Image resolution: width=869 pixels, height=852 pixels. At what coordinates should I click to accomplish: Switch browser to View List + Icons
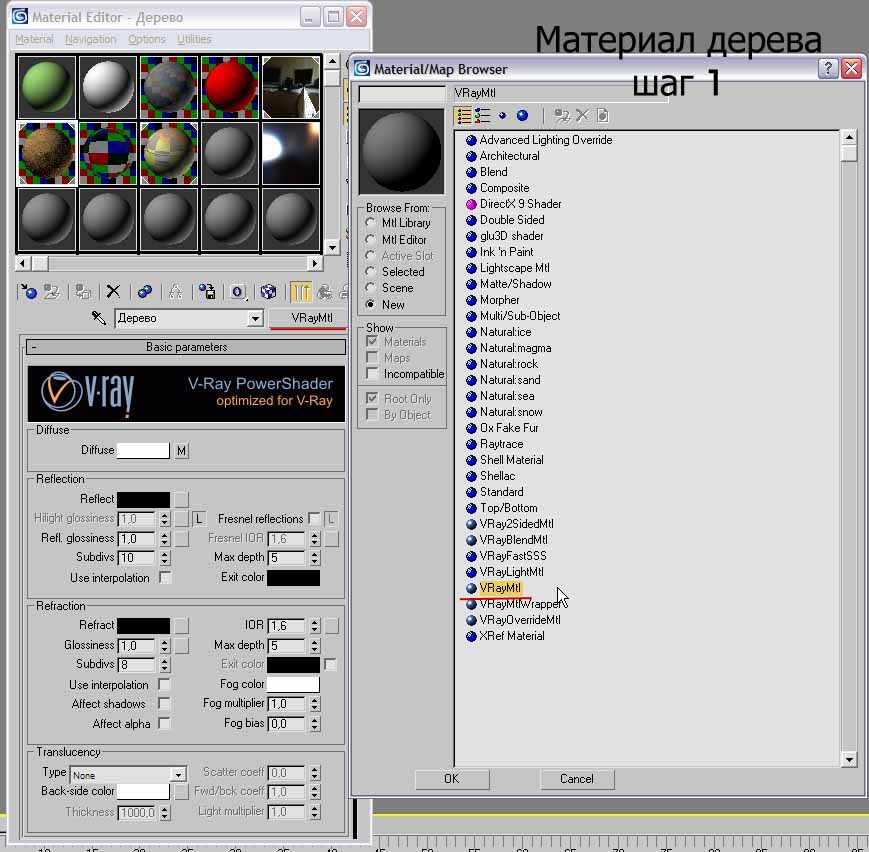click(x=482, y=116)
